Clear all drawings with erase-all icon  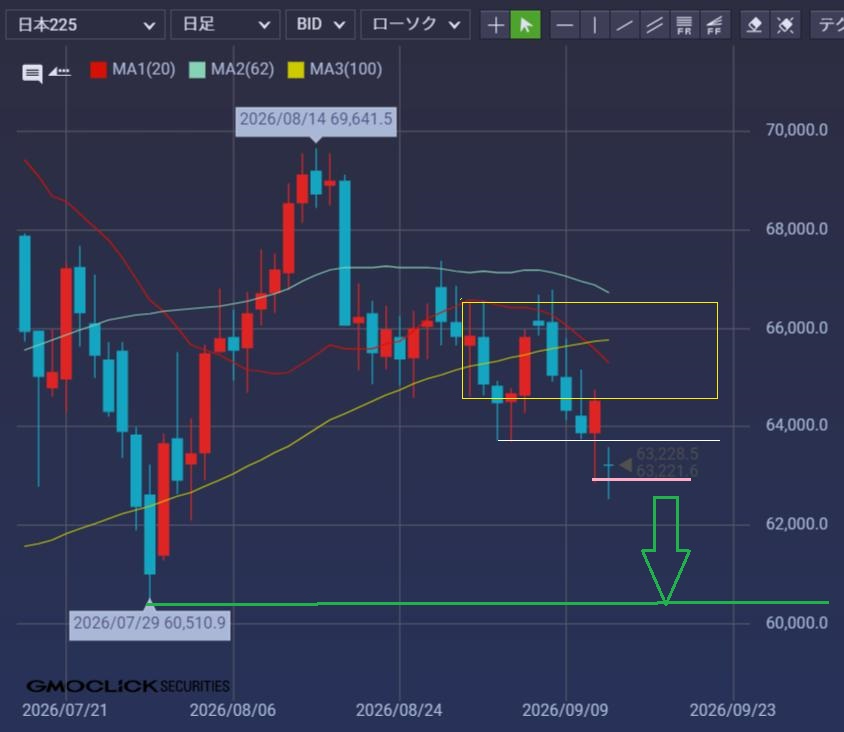(x=785, y=25)
